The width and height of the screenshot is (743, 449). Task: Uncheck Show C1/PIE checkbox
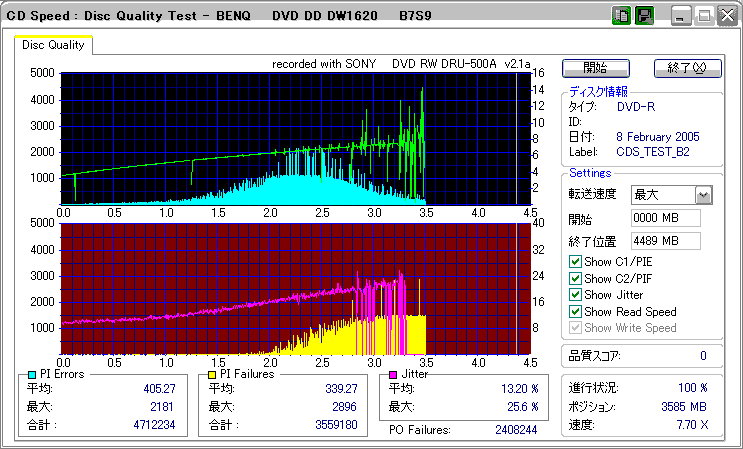click(575, 262)
